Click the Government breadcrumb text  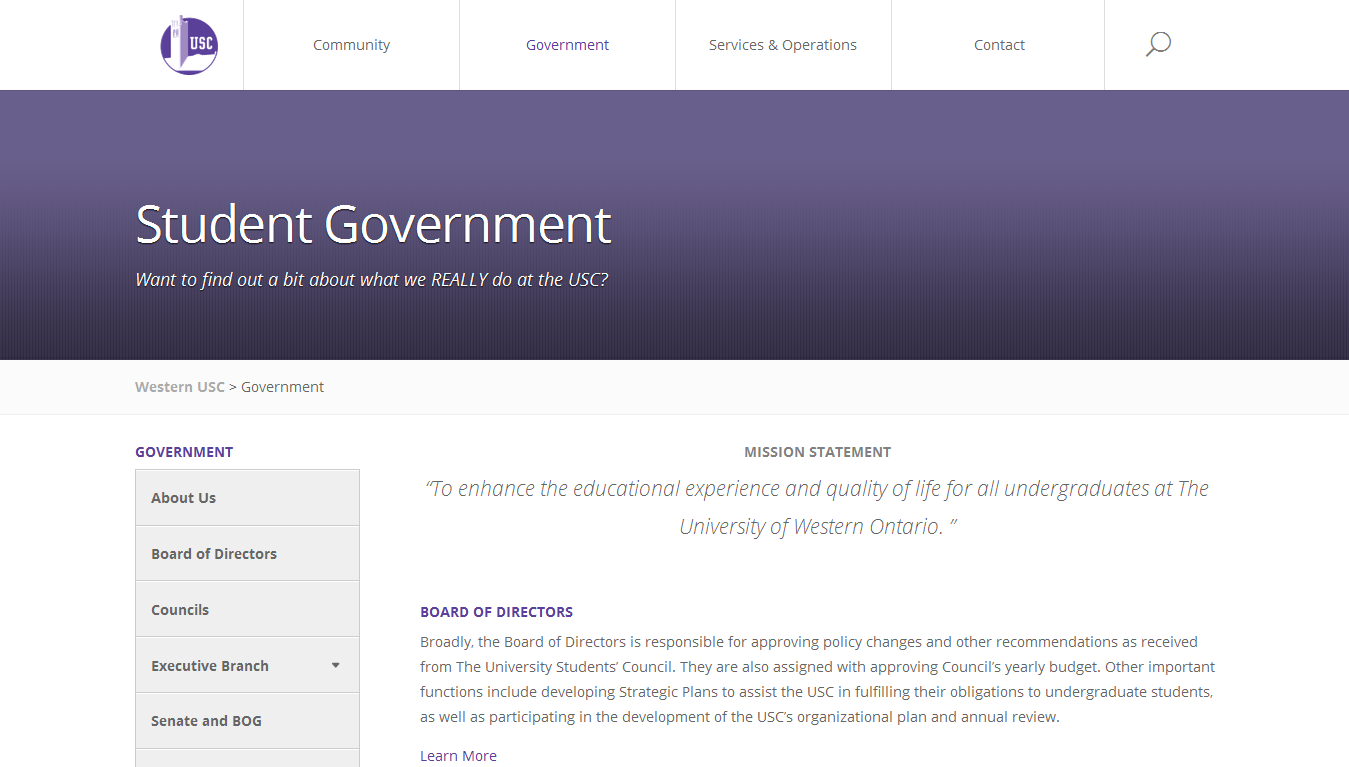(x=283, y=387)
